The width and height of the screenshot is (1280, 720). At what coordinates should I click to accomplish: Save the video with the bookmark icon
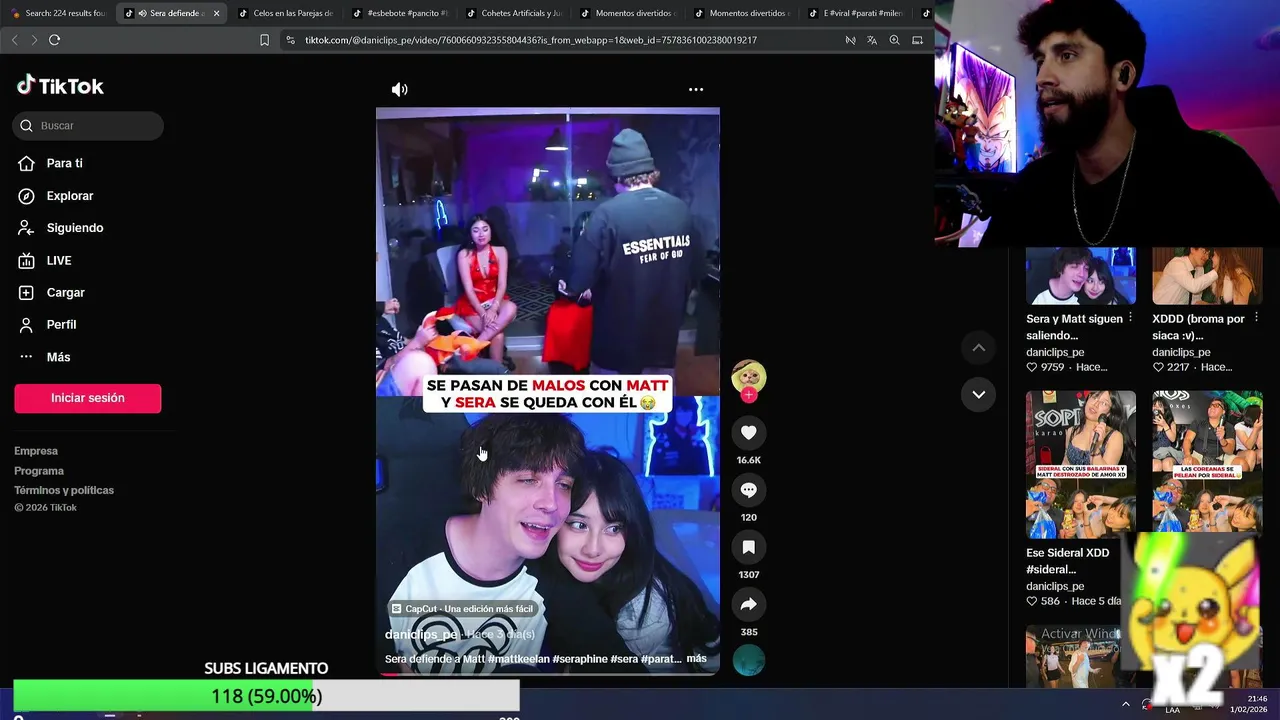click(x=748, y=547)
